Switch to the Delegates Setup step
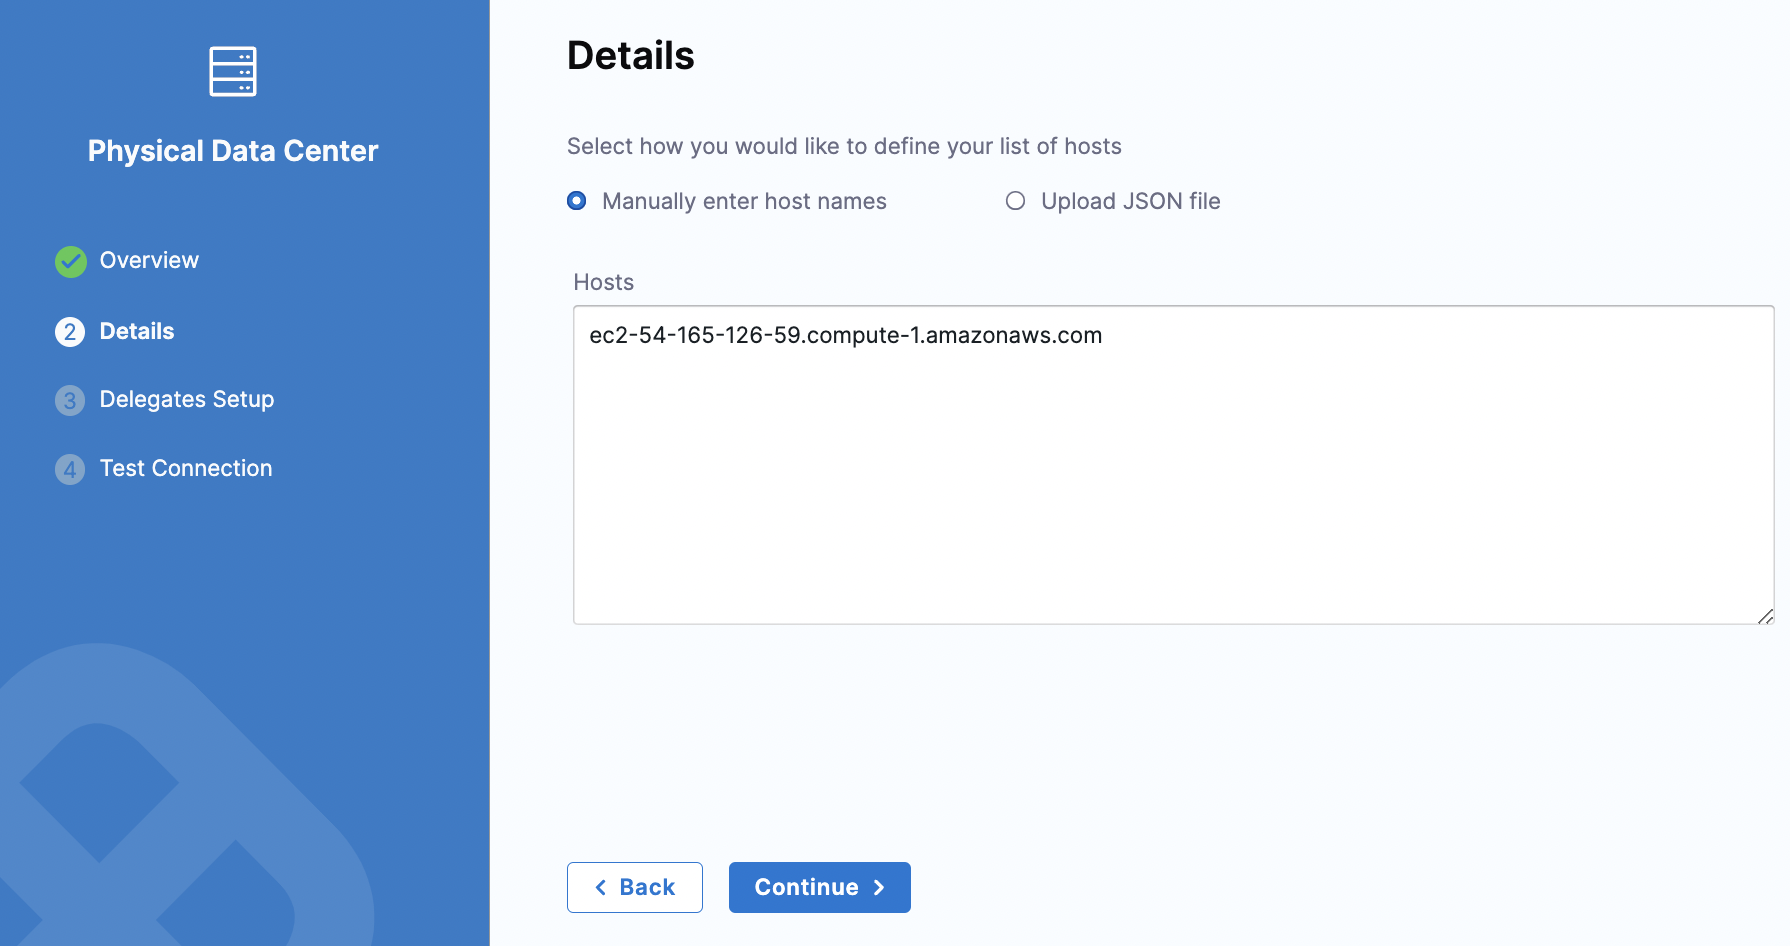 (x=187, y=399)
